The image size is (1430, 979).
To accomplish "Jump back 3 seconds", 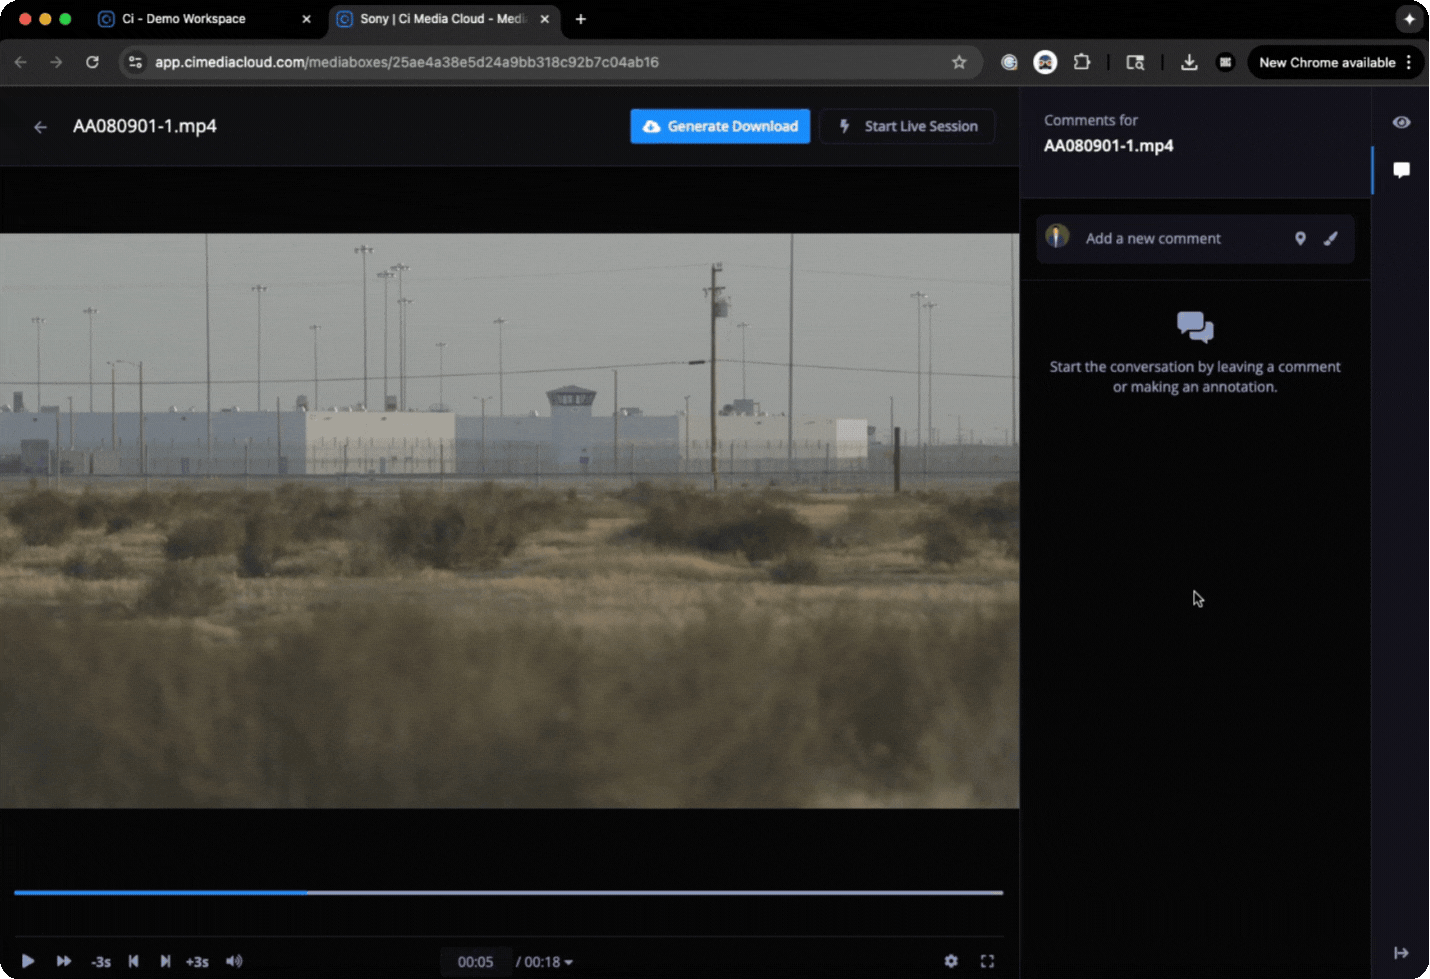I will pos(101,962).
